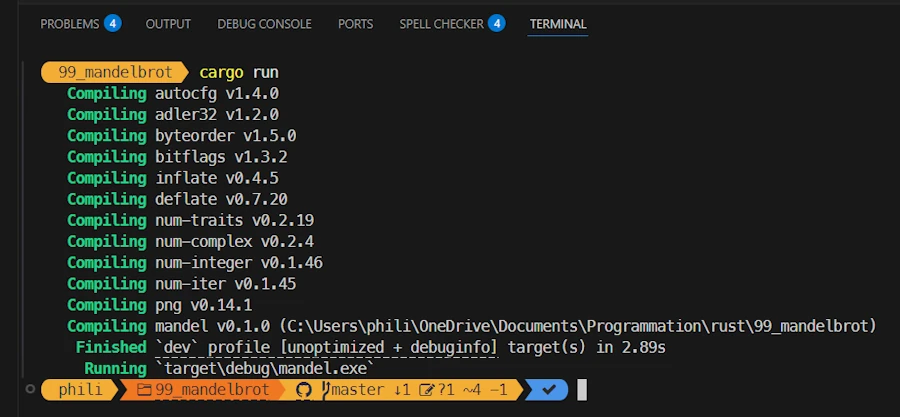The height and width of the screenshot is (417, 900).
Task: Switch to the OUTPUT tab
Action: 168,24
